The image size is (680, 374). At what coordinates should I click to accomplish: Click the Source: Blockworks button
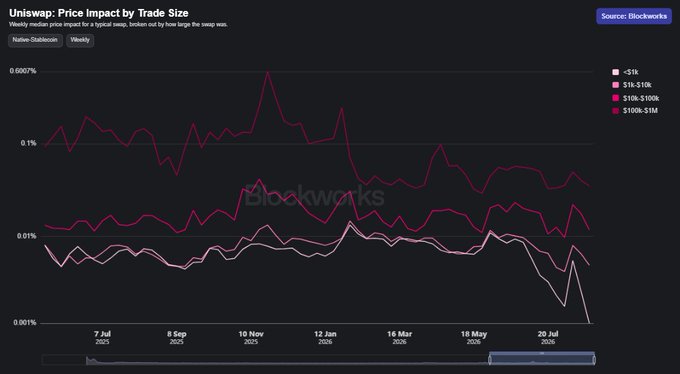coord(634,16)
